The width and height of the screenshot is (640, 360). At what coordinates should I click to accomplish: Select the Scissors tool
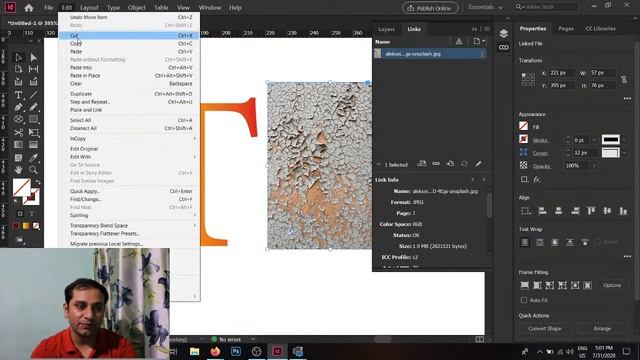tap(18, 132)
